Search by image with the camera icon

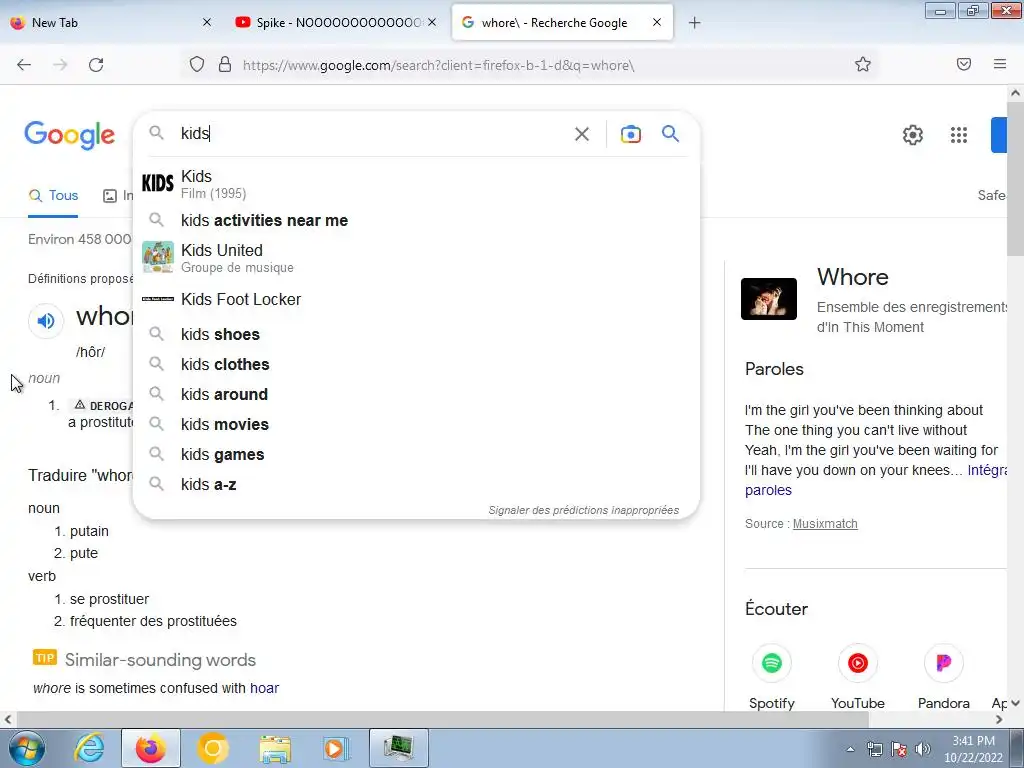[630, 134]
